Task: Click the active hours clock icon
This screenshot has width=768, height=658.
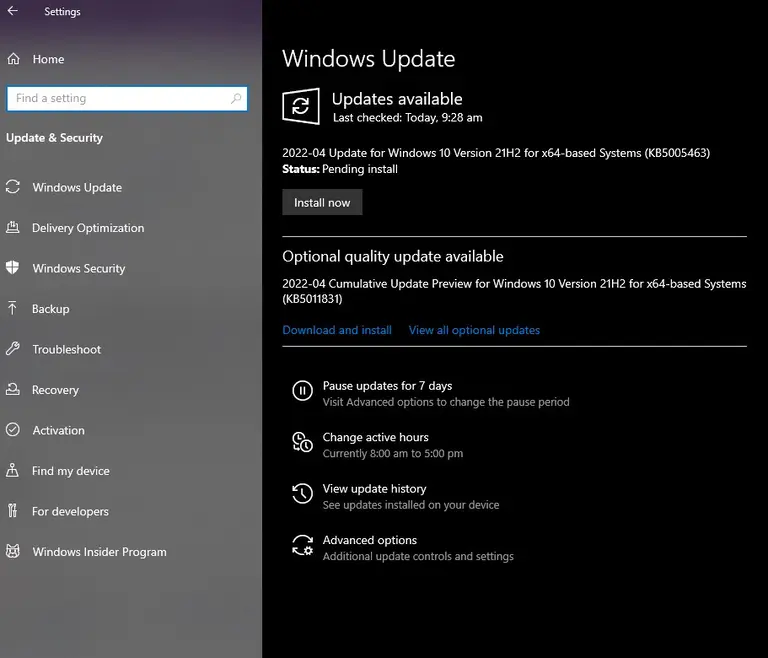Action: (302, 442)
